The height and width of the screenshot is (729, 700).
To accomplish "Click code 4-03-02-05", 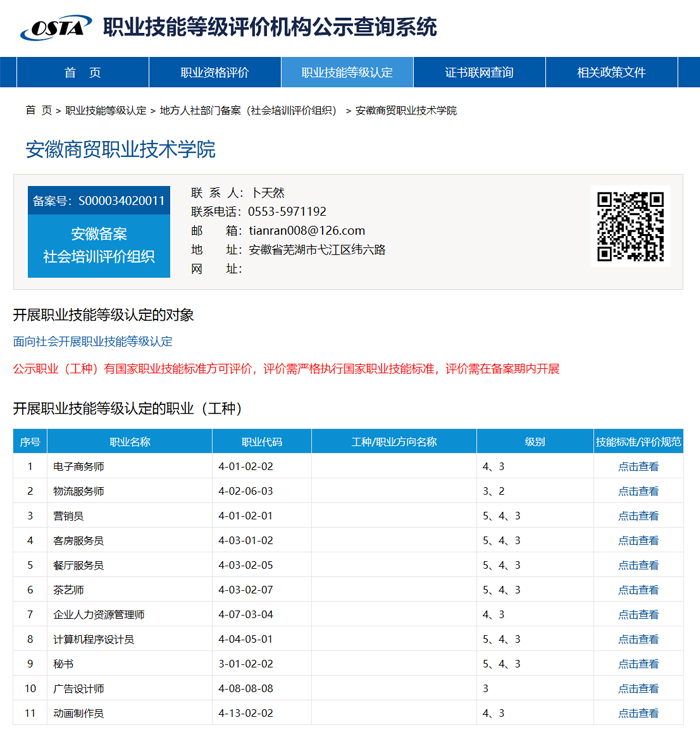I will (245, 565).
